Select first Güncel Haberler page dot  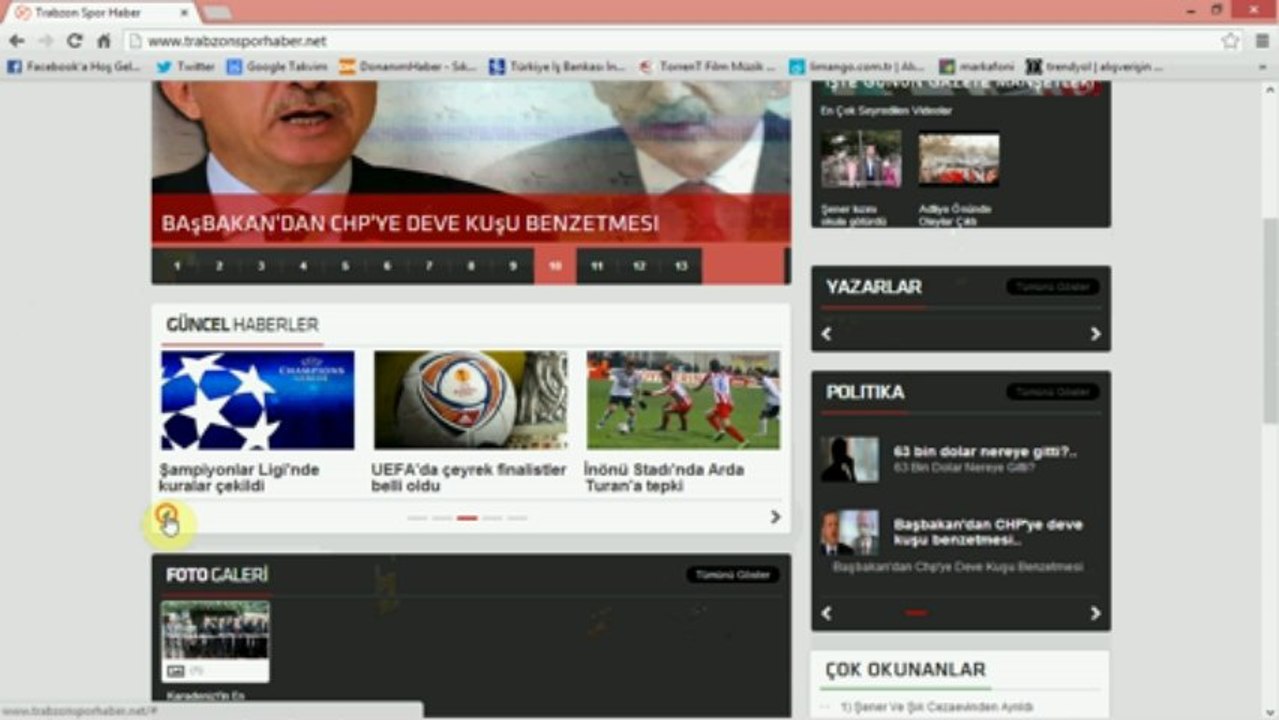417,518
